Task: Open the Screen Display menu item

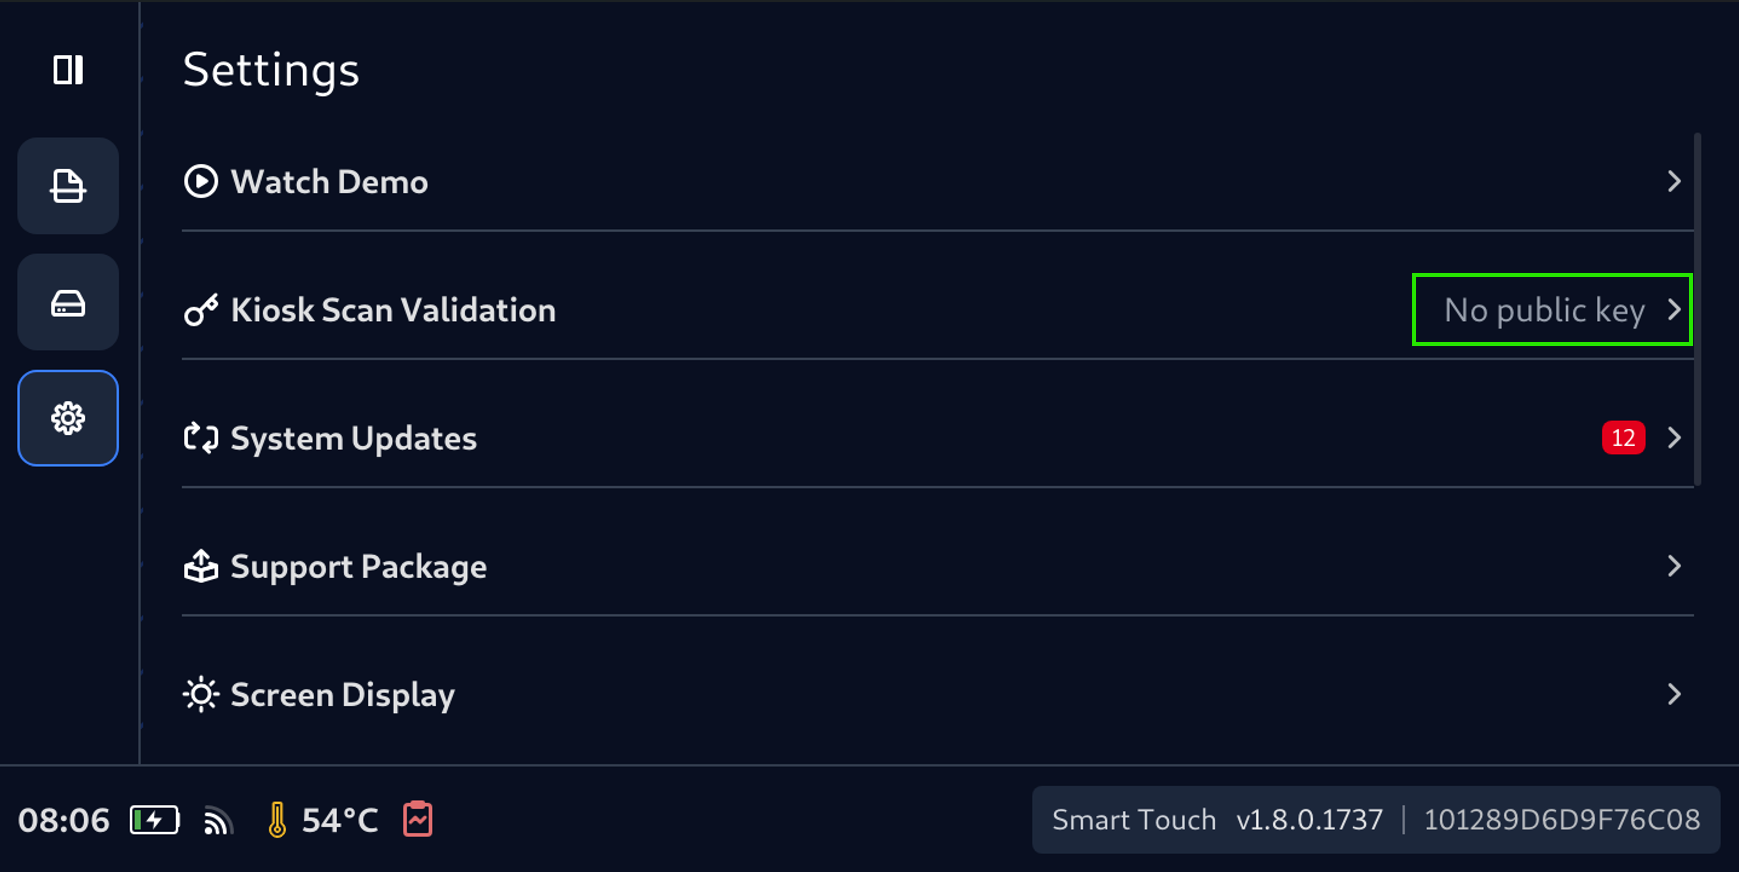Action: (342, 694)
